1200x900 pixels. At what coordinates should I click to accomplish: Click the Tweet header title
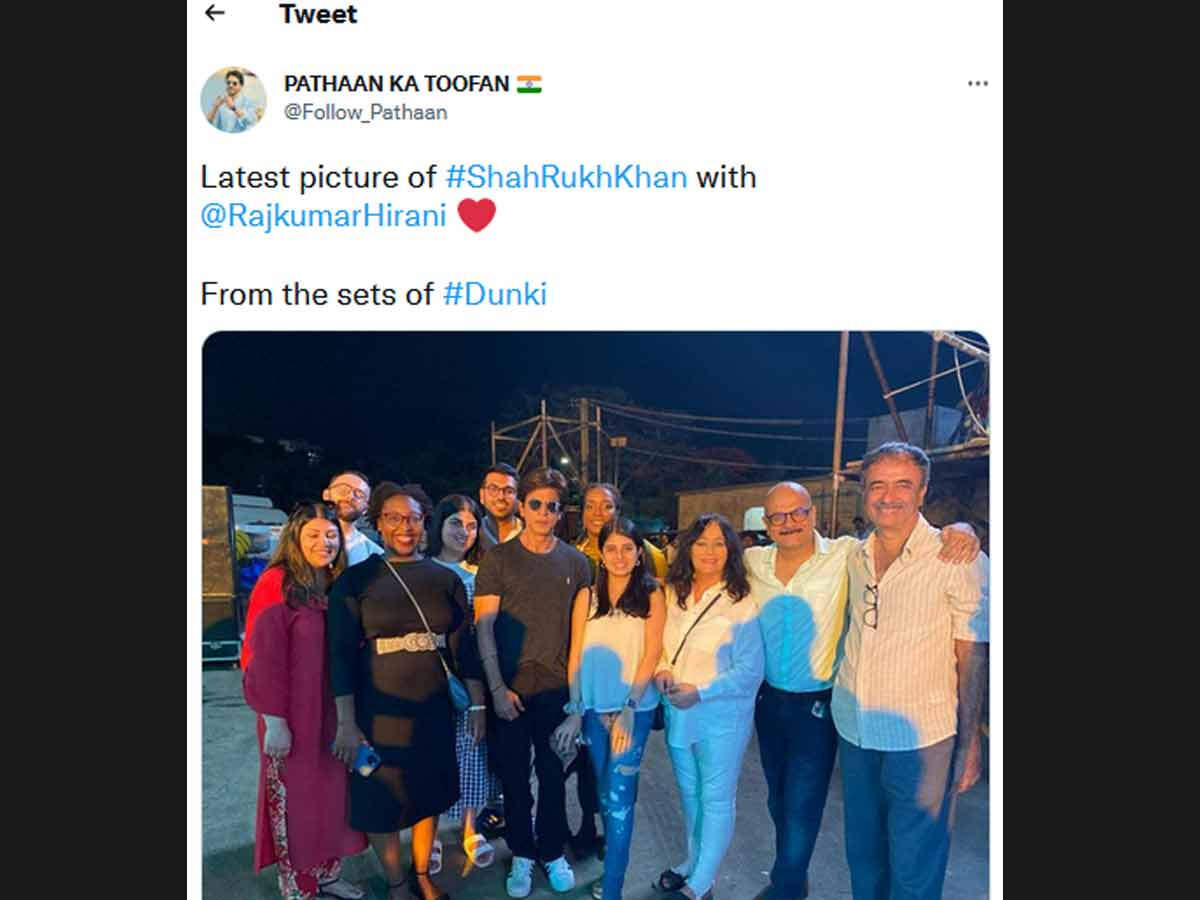tap(318, 14)
